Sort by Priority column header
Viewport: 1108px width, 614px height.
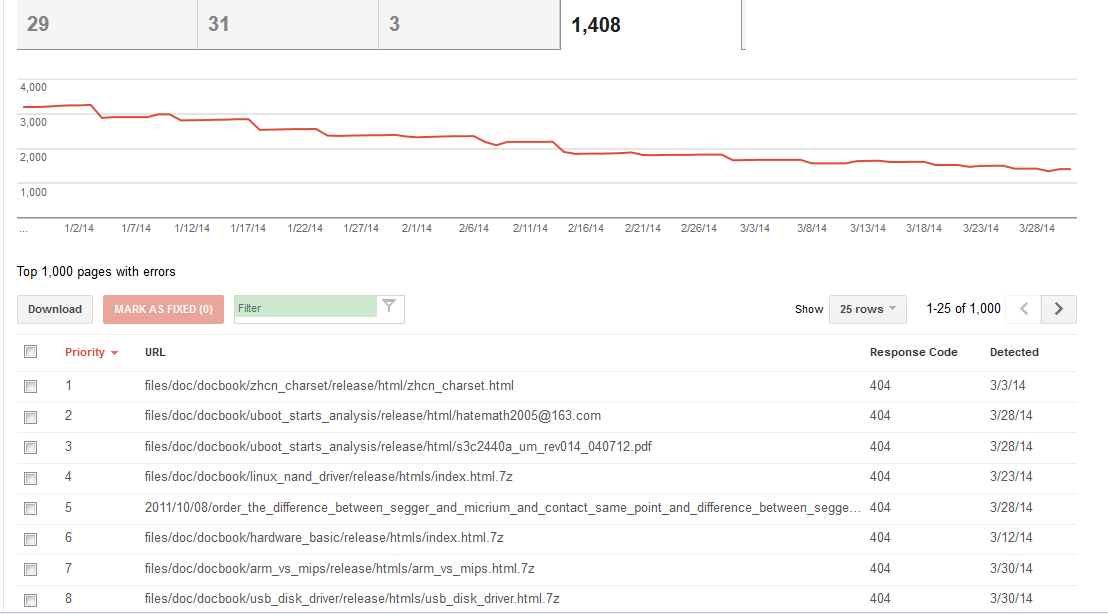(85, 352)
